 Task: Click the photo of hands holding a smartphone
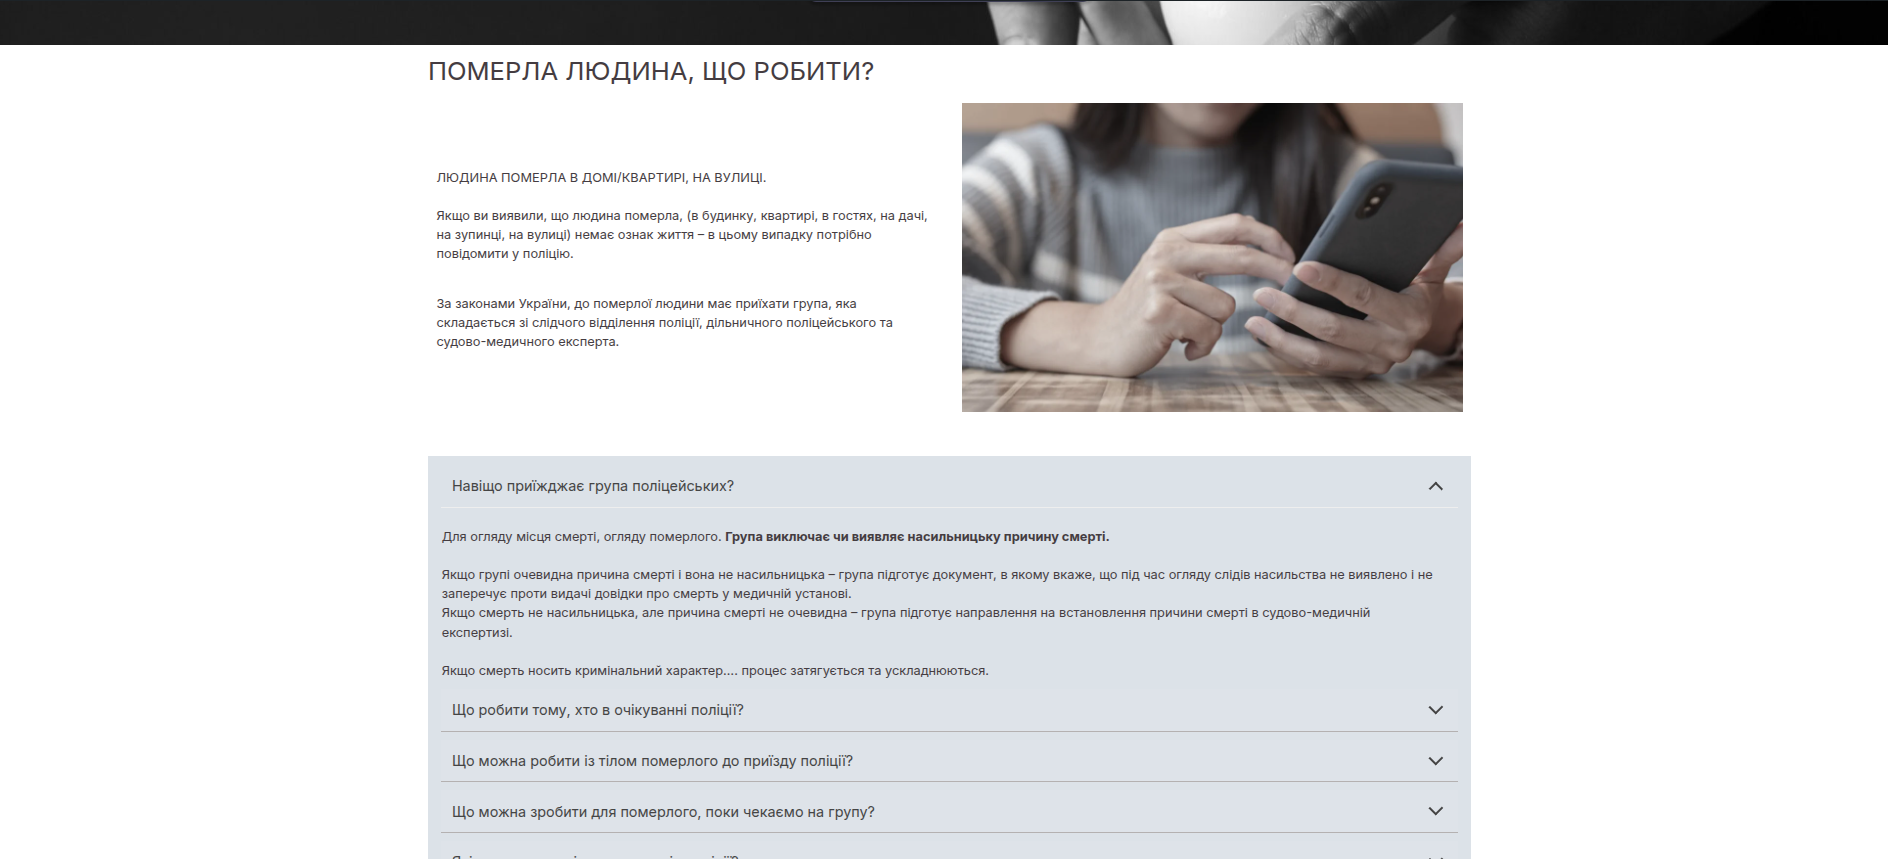click(x=1211, y=257)
